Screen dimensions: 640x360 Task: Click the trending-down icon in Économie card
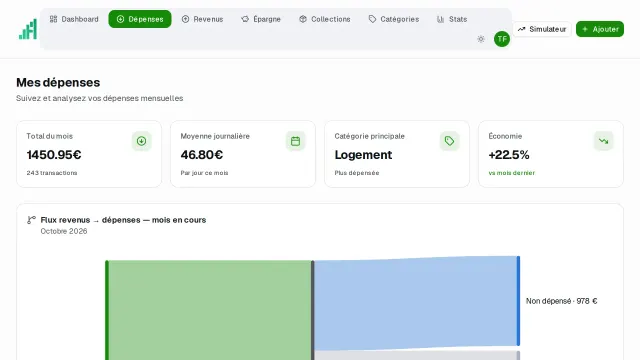pos(604,141)
